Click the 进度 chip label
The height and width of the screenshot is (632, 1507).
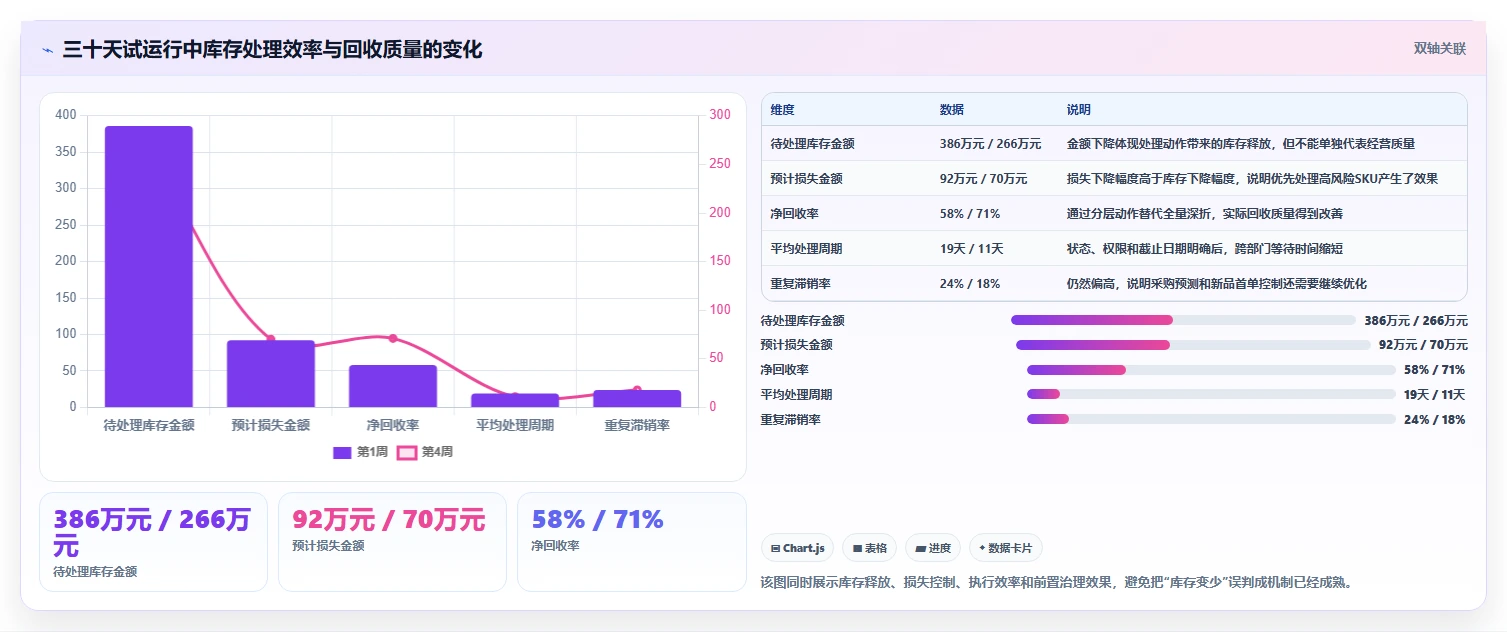940,548
